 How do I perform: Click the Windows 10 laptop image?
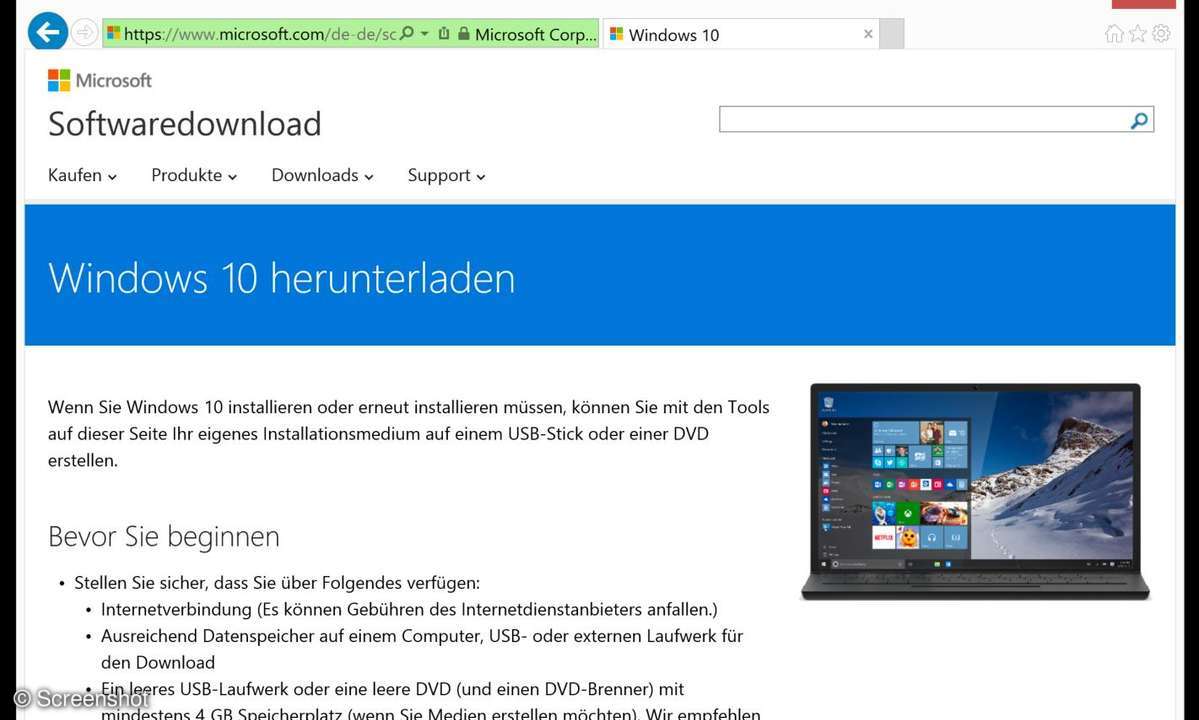tap(975, 491)
